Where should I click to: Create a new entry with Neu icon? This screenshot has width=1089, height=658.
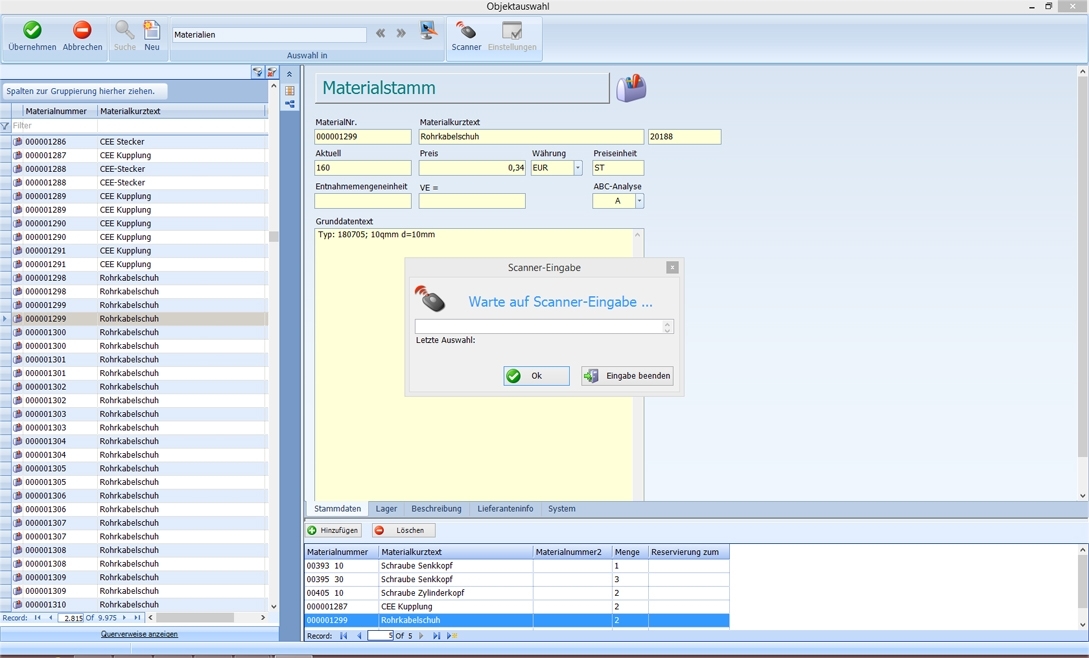click(x=151, y=31)
